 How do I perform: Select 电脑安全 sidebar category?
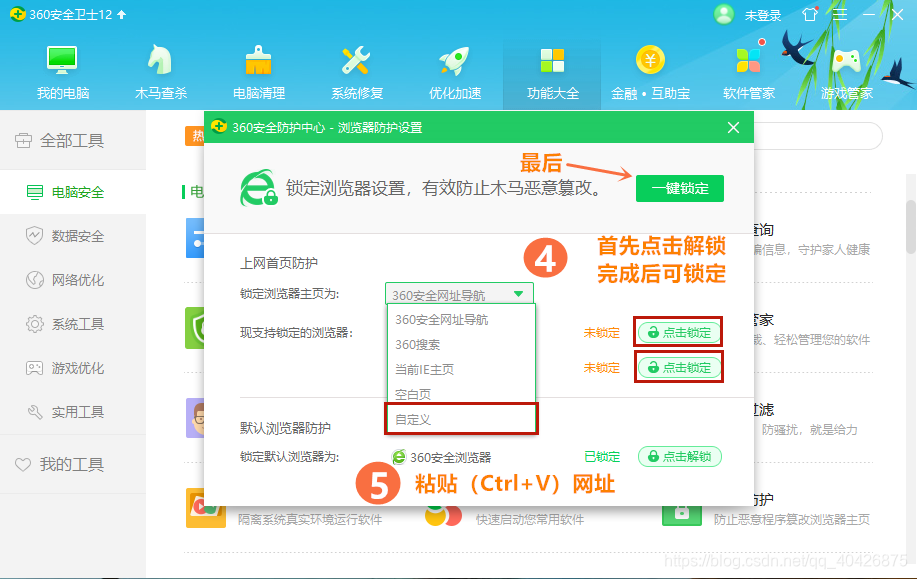coord(73,192)
